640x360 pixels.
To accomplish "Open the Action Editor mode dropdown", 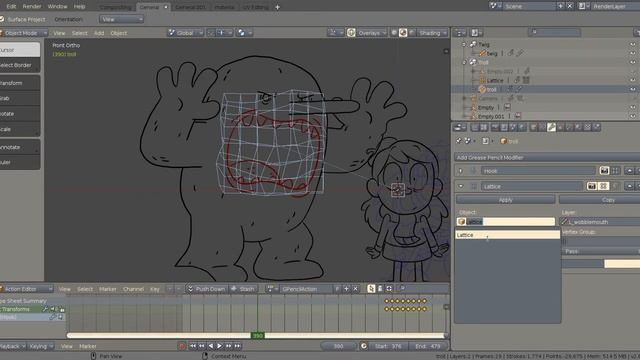I will click(27, 289).
